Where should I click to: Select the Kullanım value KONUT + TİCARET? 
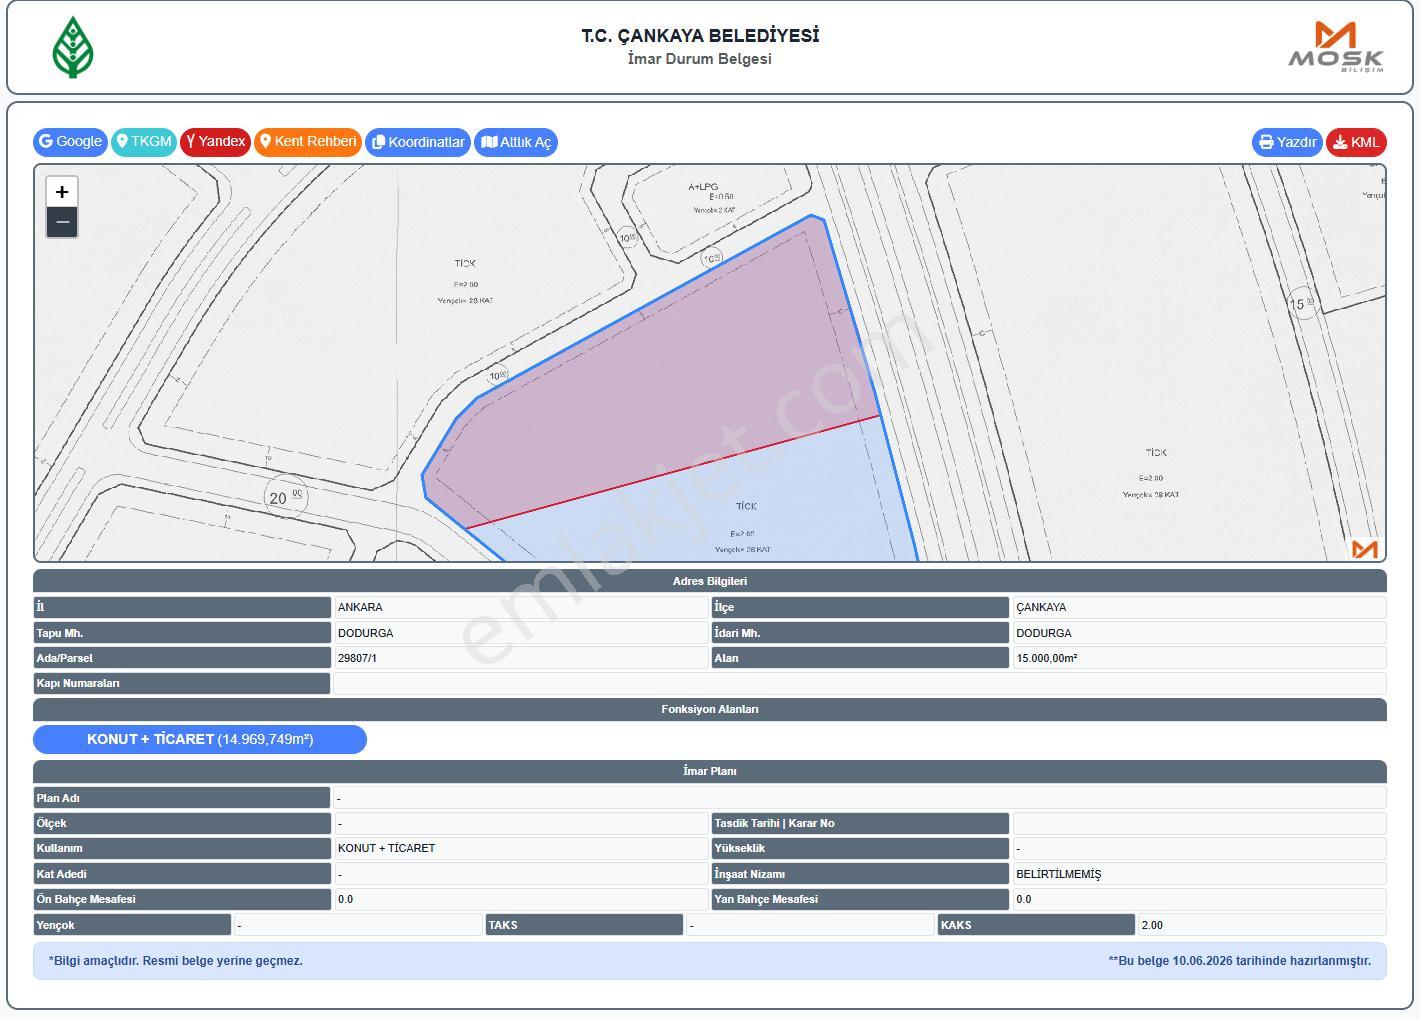[x=386, y=848]
